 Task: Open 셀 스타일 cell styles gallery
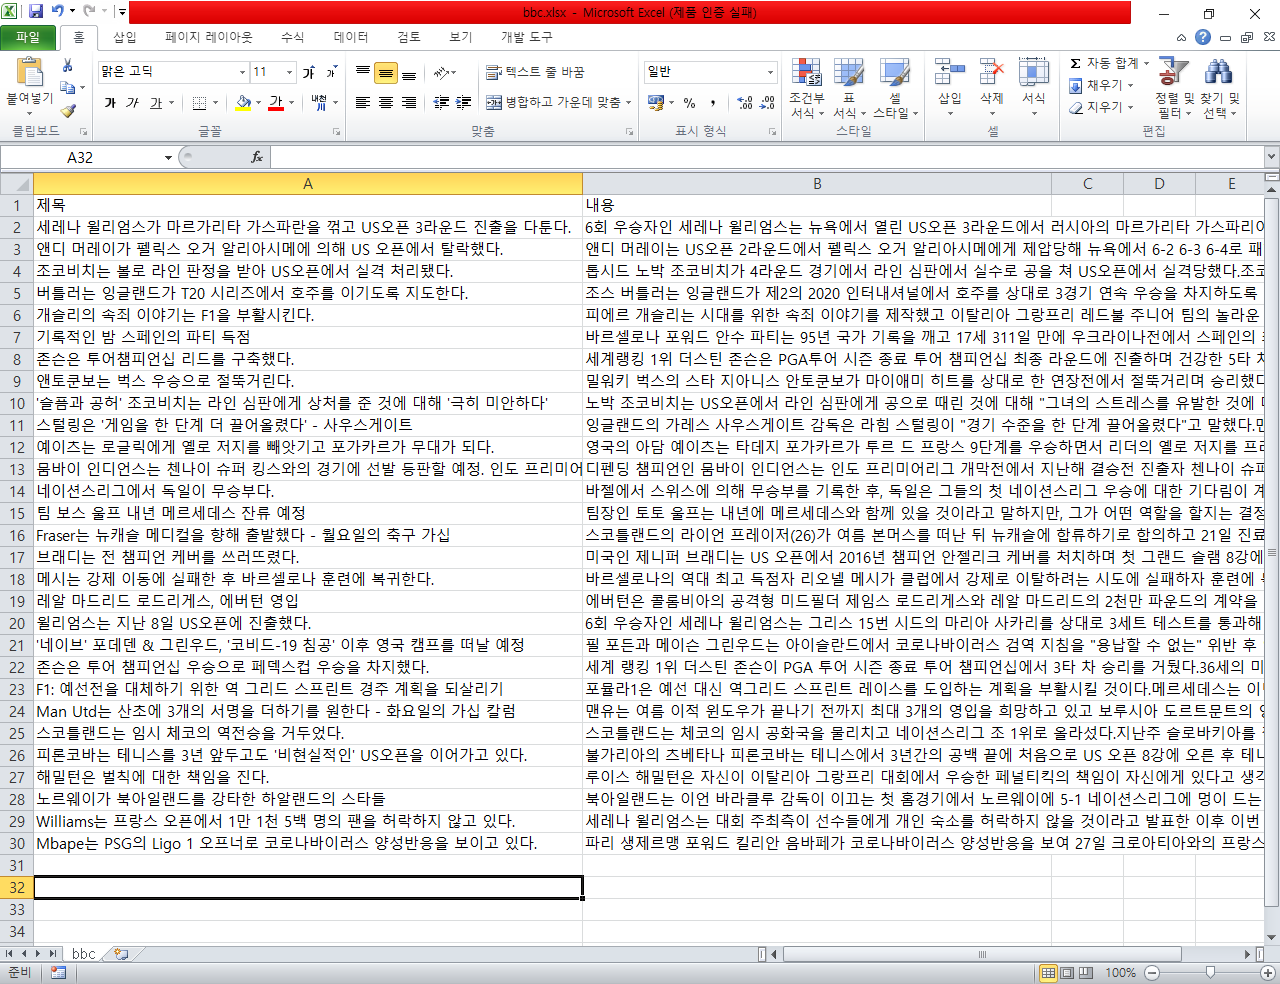tap(895, 88)
